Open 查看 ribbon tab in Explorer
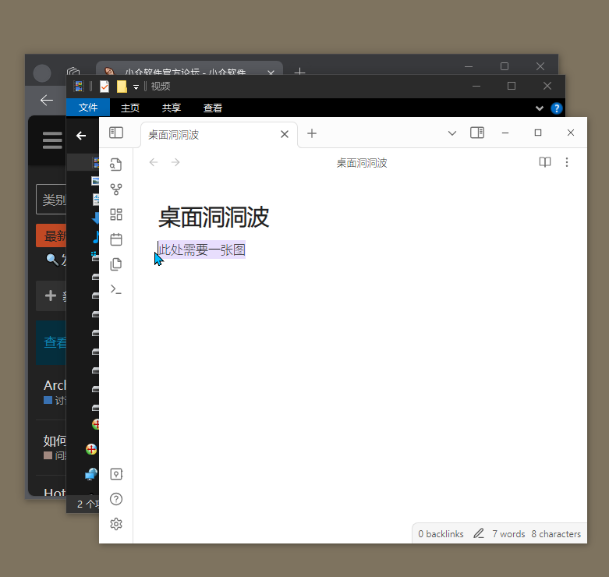The width and height of the screenshot is (609, 577). [x=212, y=108]
